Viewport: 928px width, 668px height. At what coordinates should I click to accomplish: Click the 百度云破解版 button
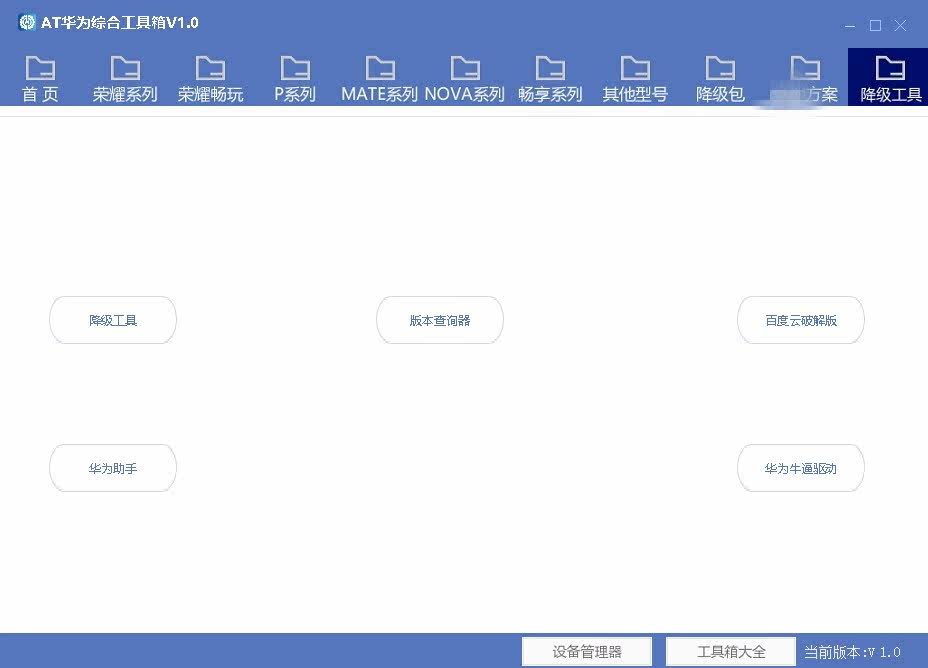(801, 320)
